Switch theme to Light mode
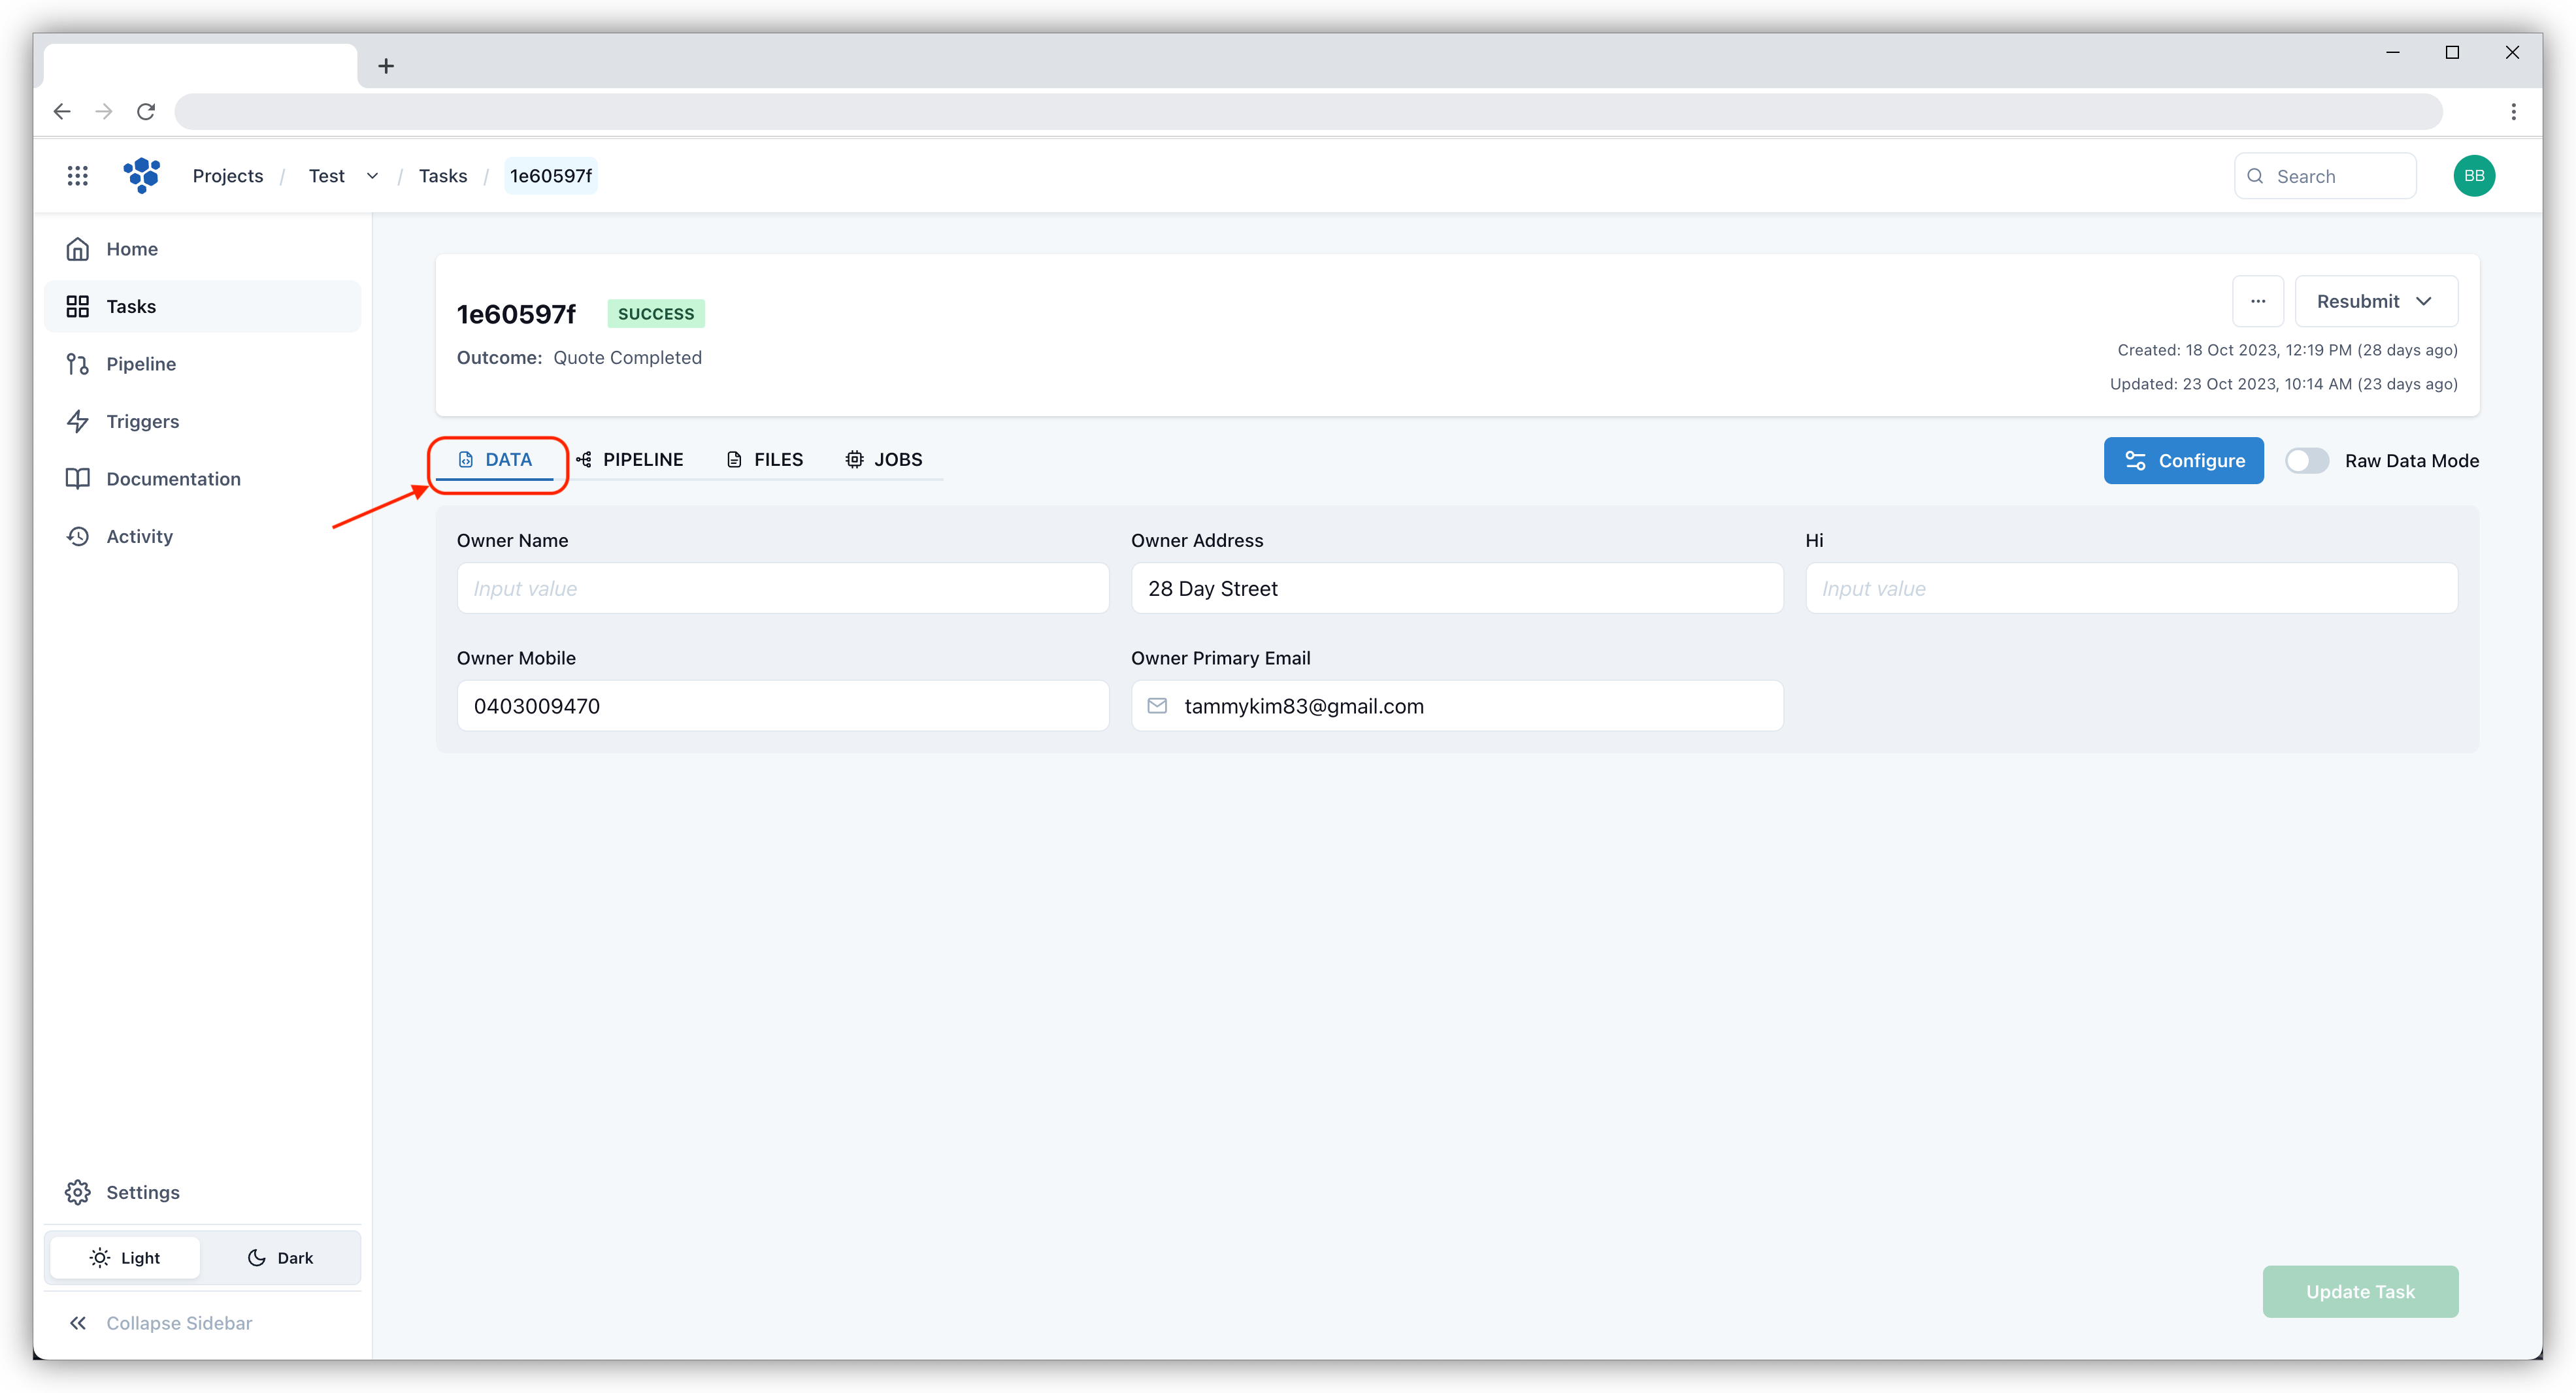This screenshot has height=1393, width=2576. pyautogui.click(x=124, y=1257)
